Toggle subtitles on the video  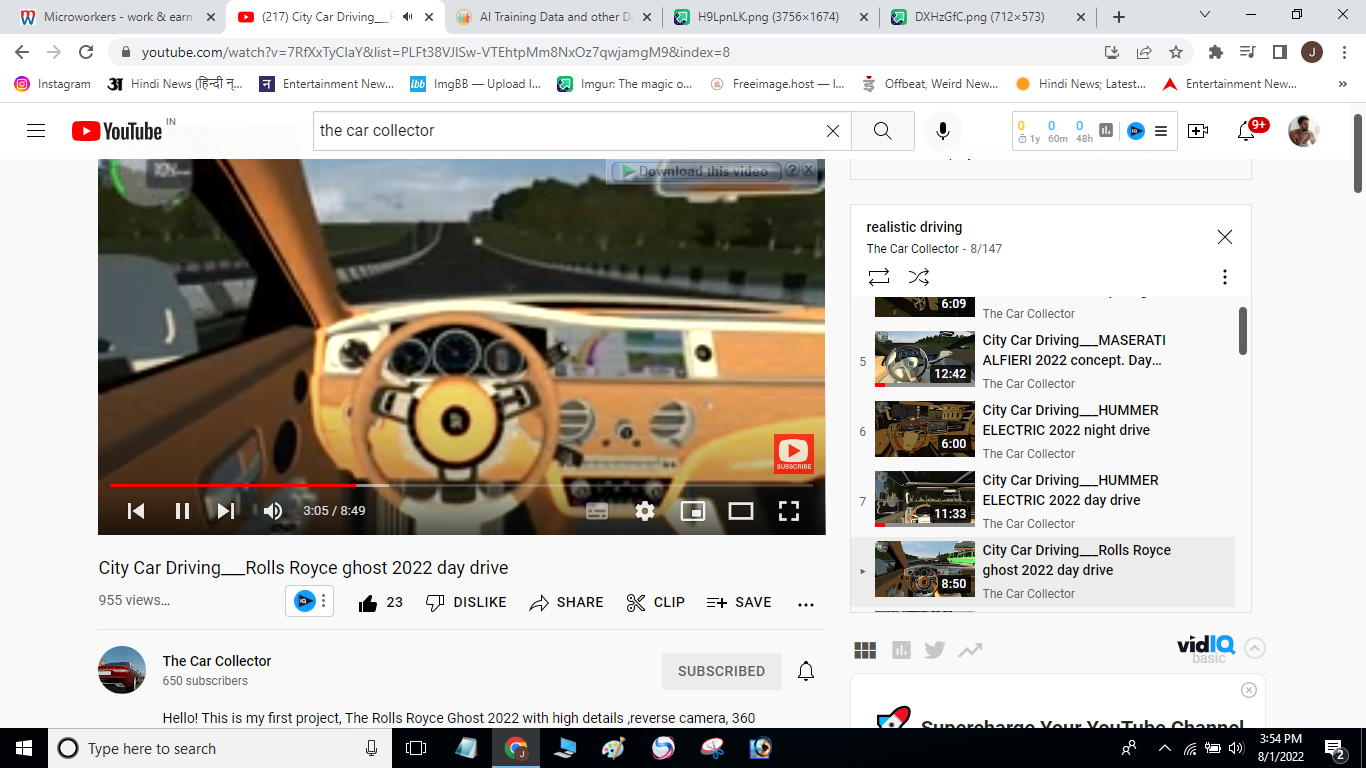click(597, 511)
